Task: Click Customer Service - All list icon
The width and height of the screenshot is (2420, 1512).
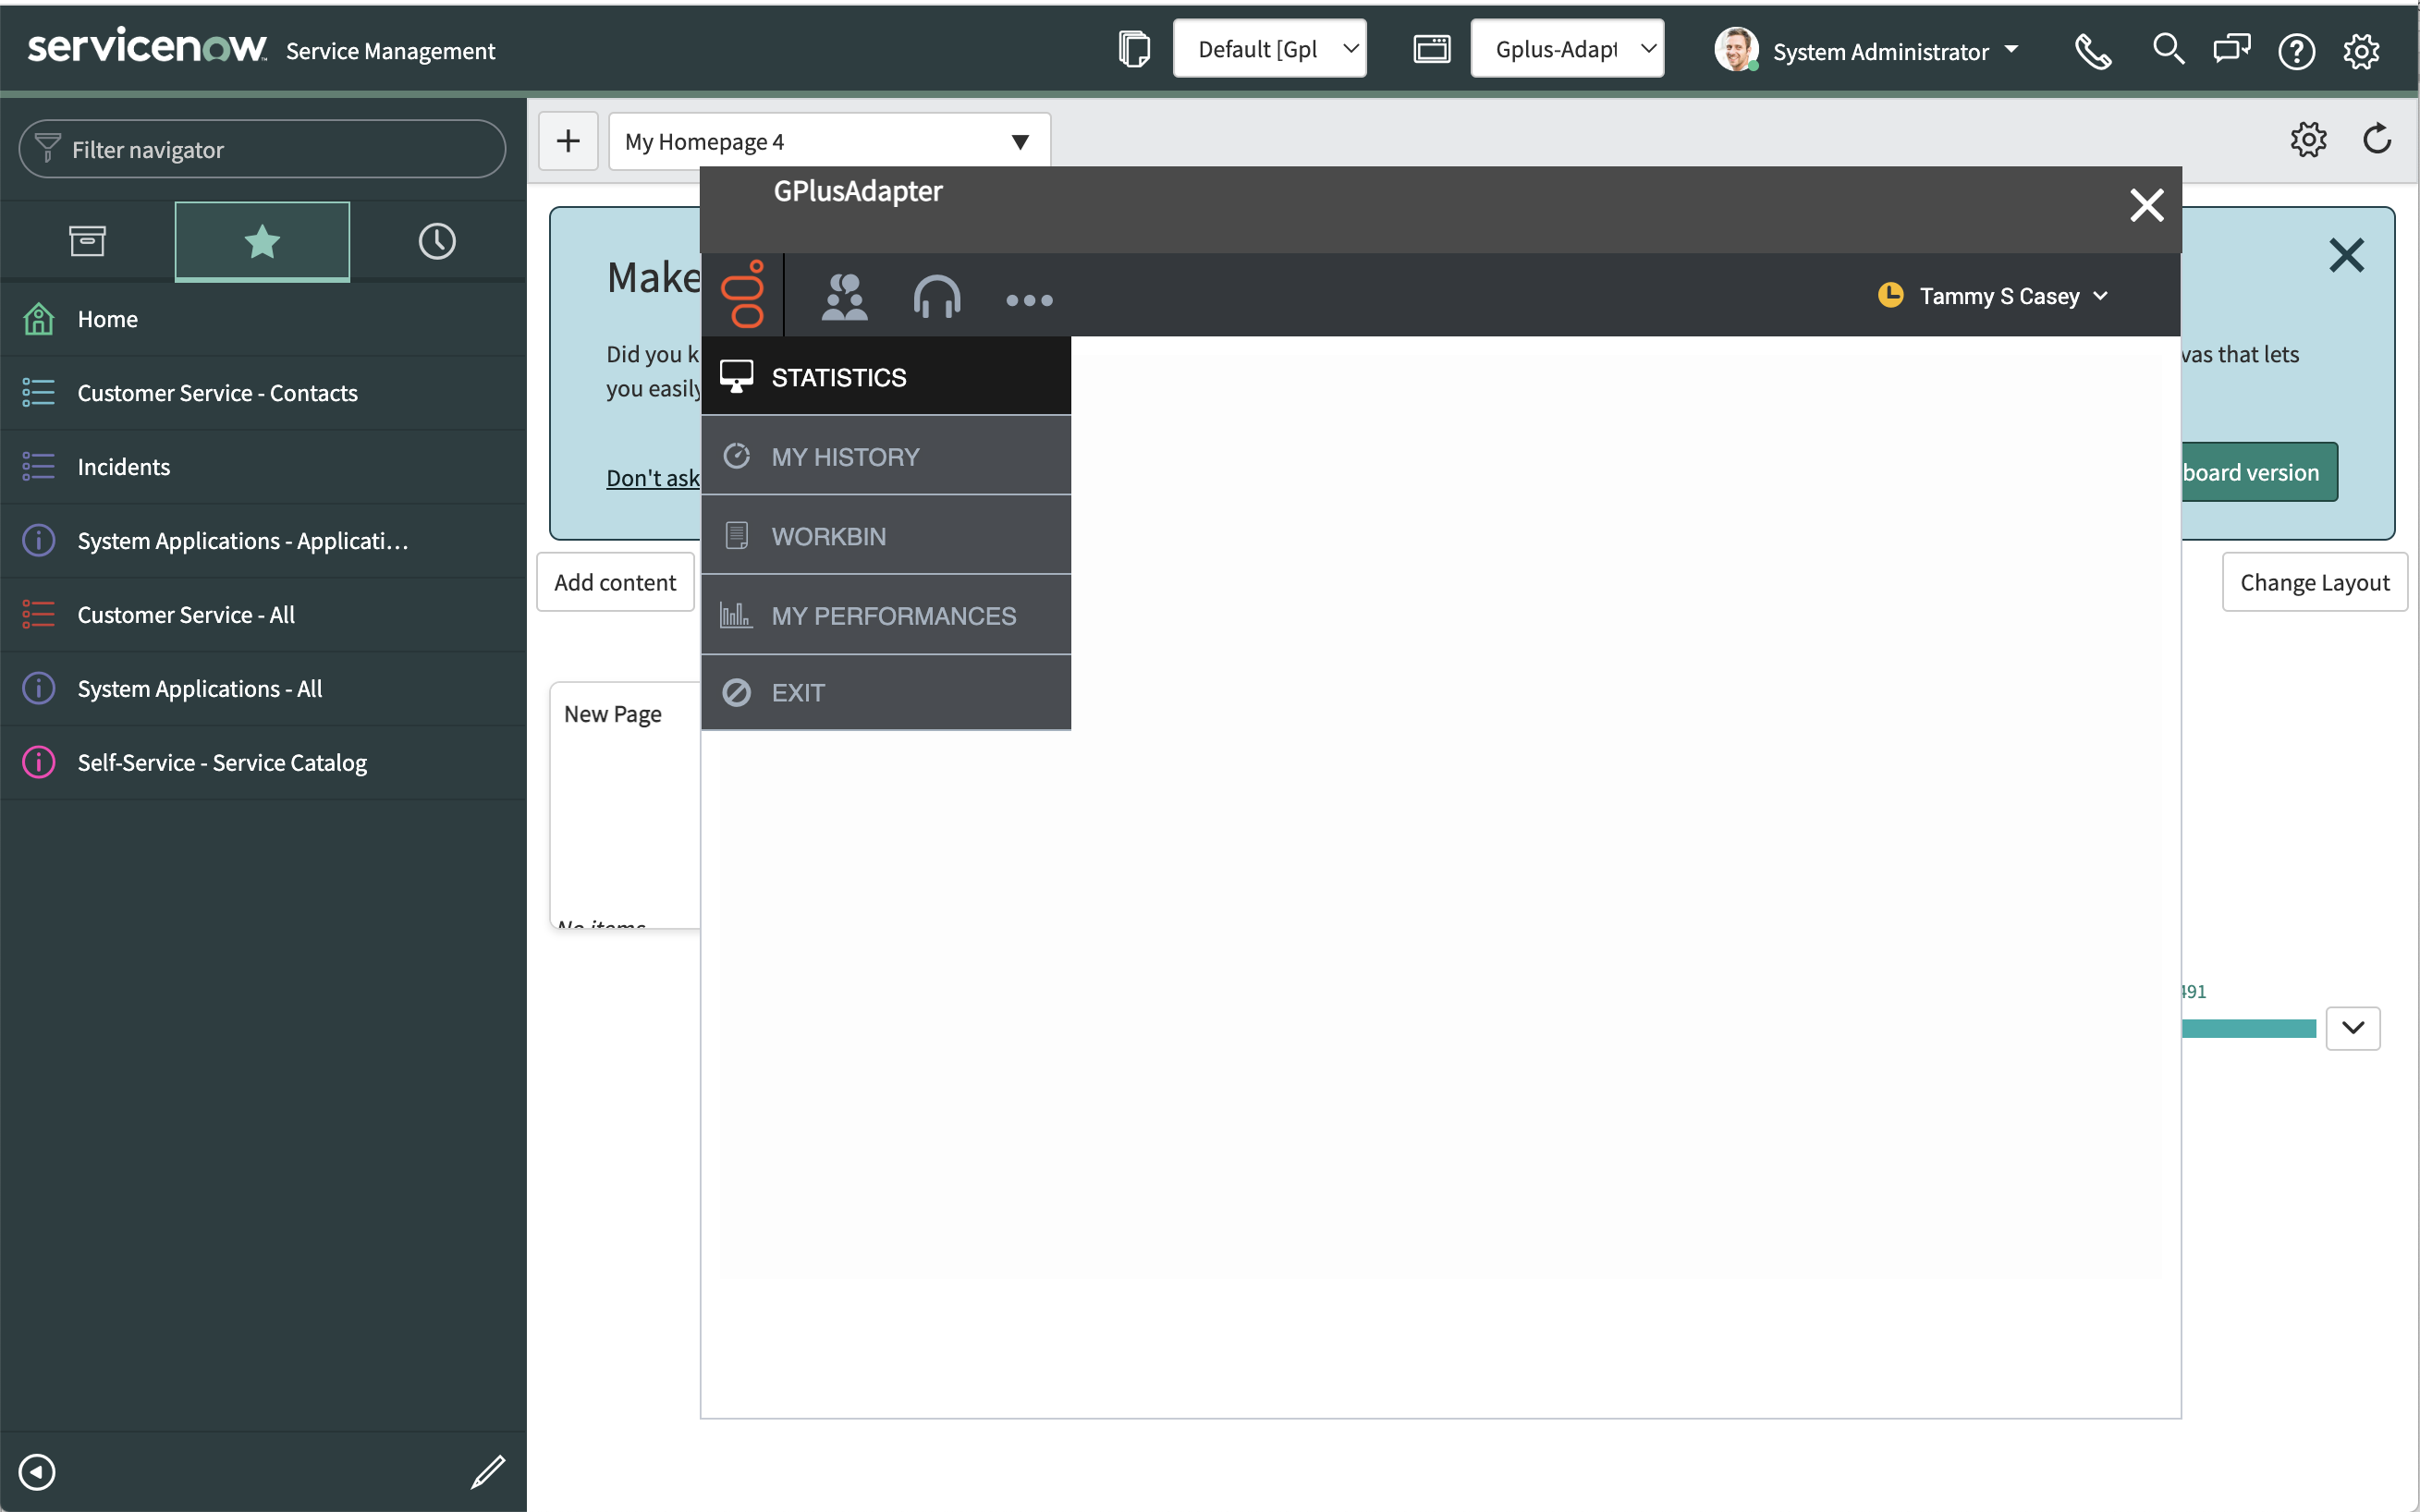Action: pyautogui.click(x=38, y=615)
